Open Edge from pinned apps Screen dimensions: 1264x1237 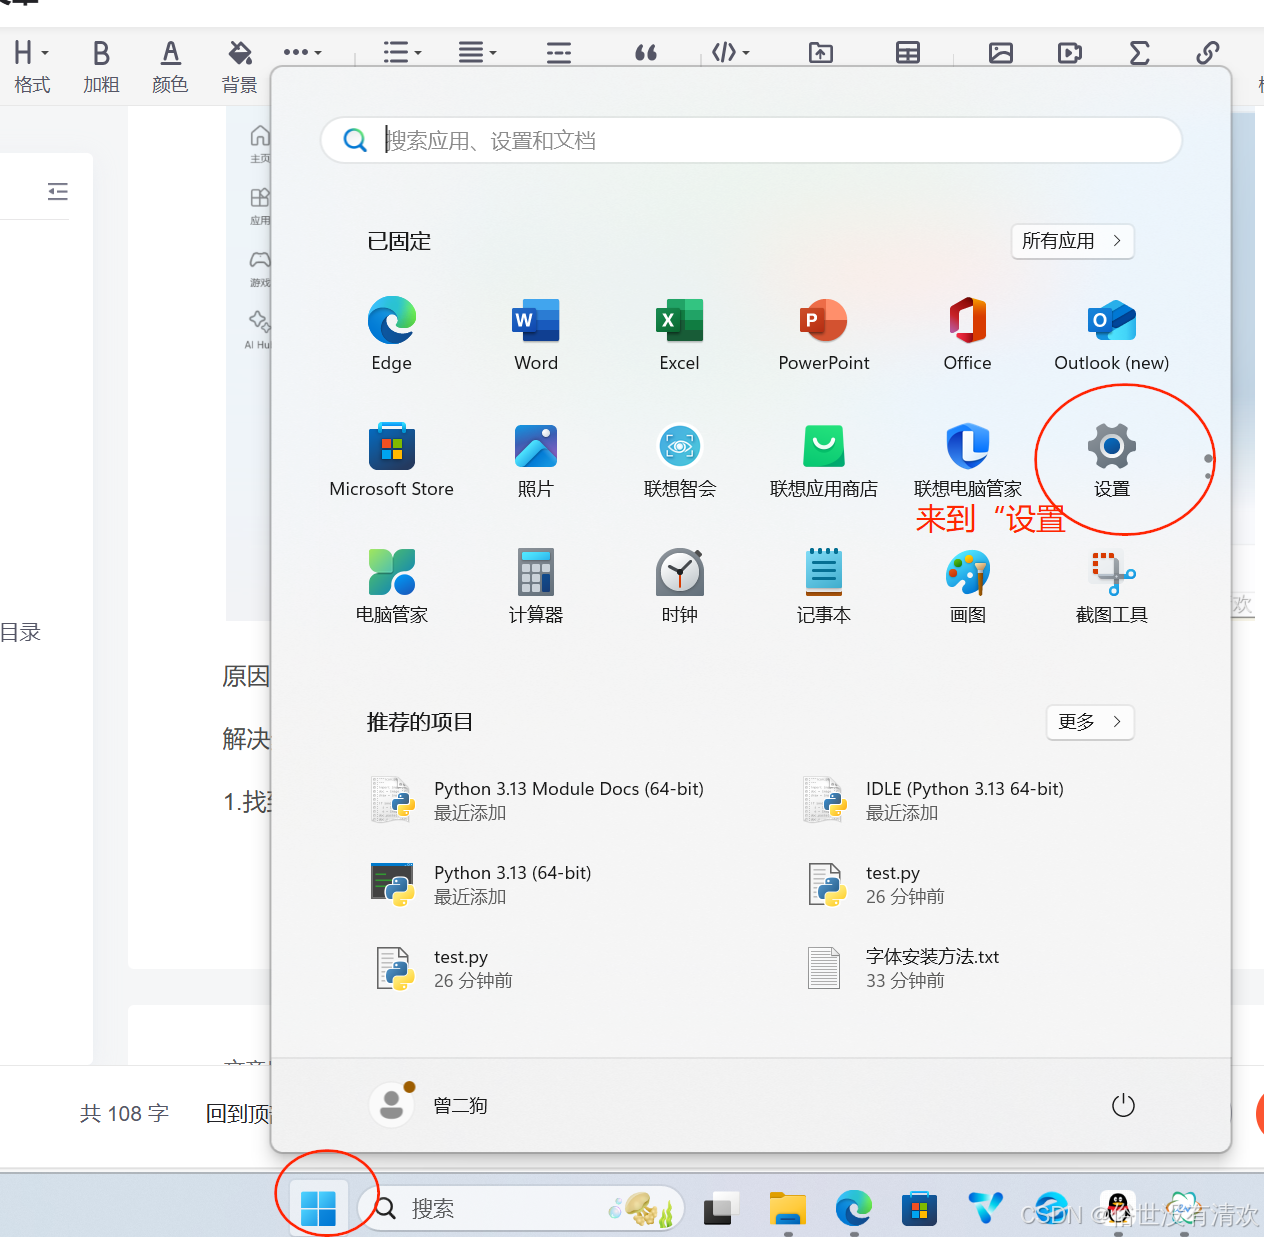tap(391, 334)
